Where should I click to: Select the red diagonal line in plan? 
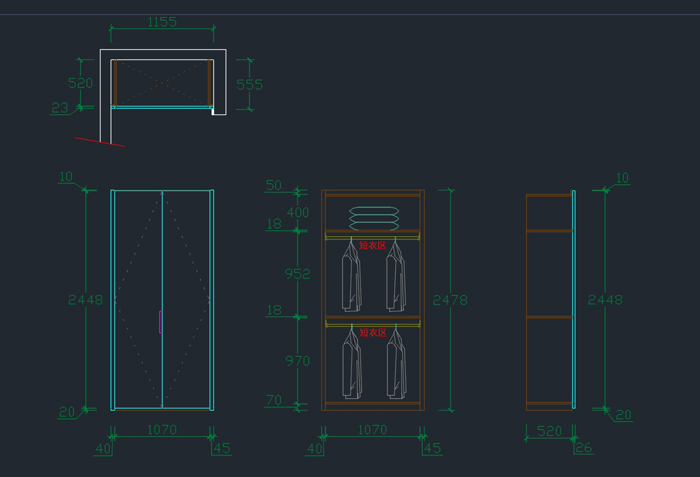point(100,142)
